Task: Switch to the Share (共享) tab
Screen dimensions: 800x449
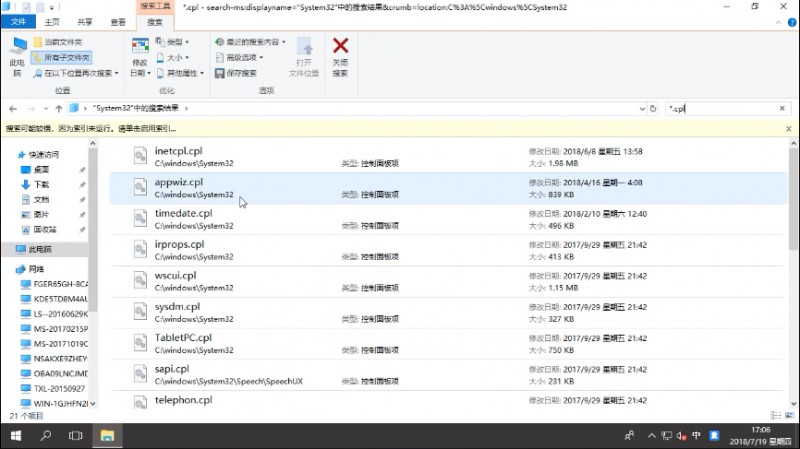Action: 85,22
